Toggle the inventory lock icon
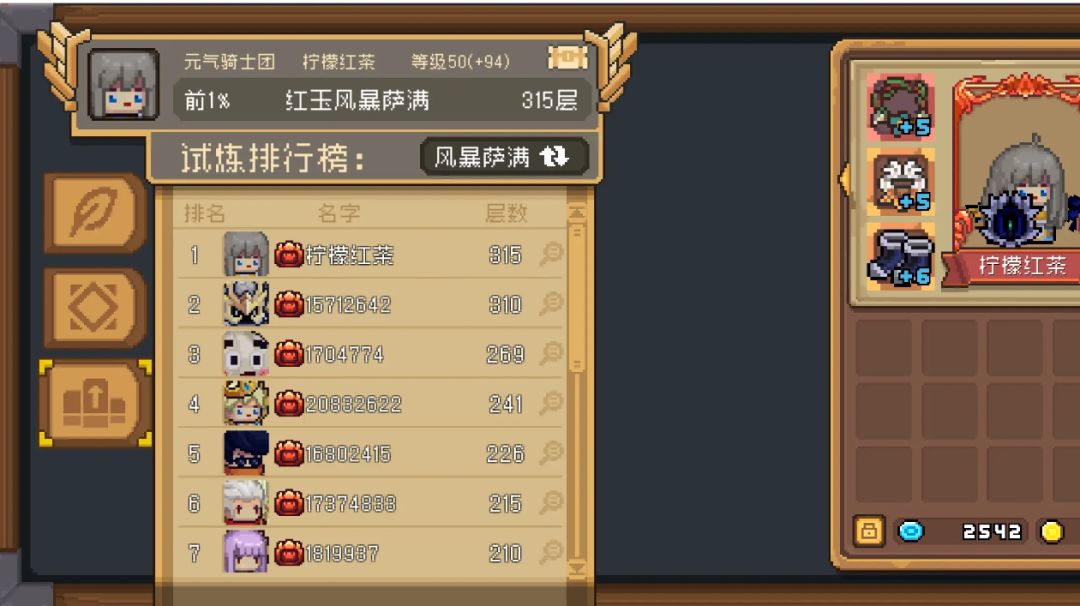This screenshot has width=1080, height=606. click(869, 532)
